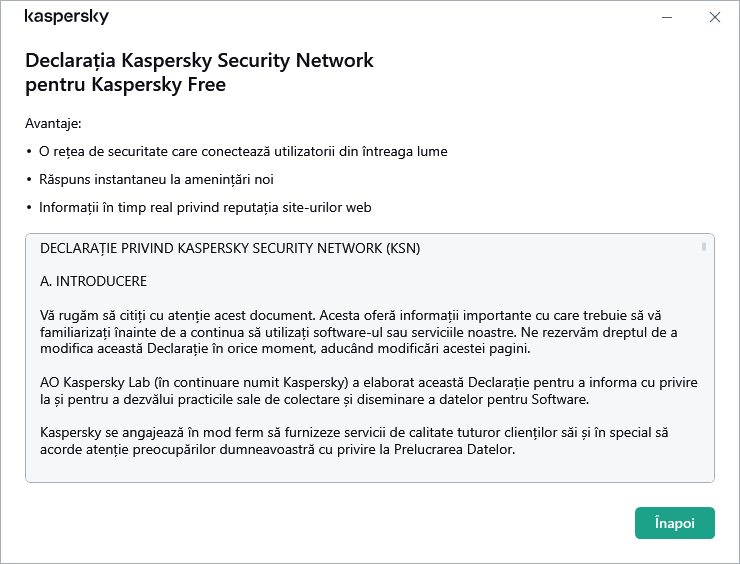Click the 'DECLARAȚIE PRIVIND KASPERSKY SECURITY NETWORK (KSN)' heading
This screenshot has width=740, height=564.
point(230,247)
